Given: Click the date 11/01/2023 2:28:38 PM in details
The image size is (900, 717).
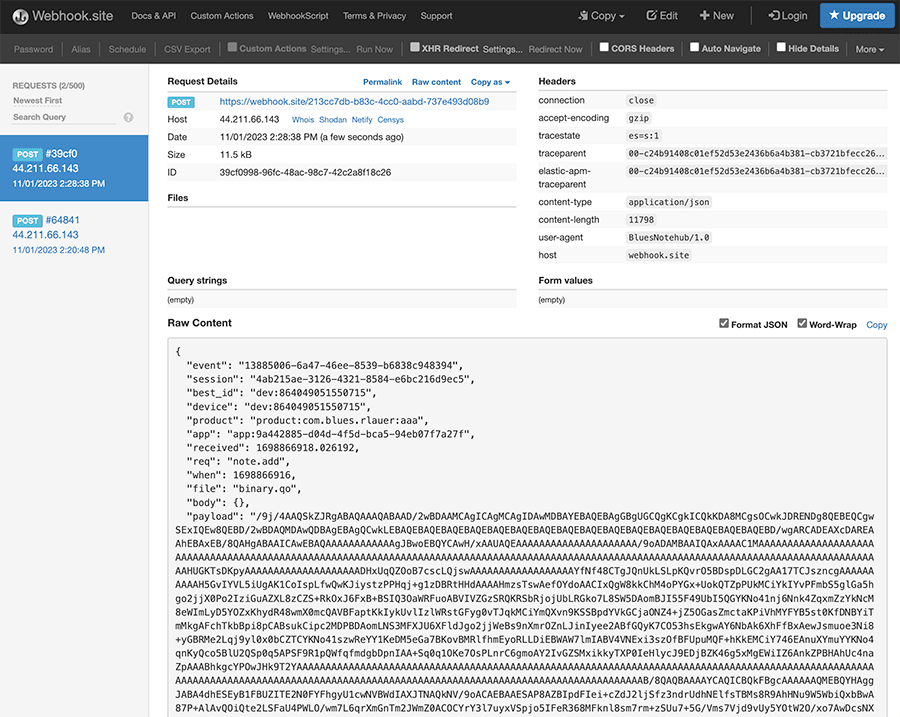Looking at the screenshot, I should pos(312,137).
